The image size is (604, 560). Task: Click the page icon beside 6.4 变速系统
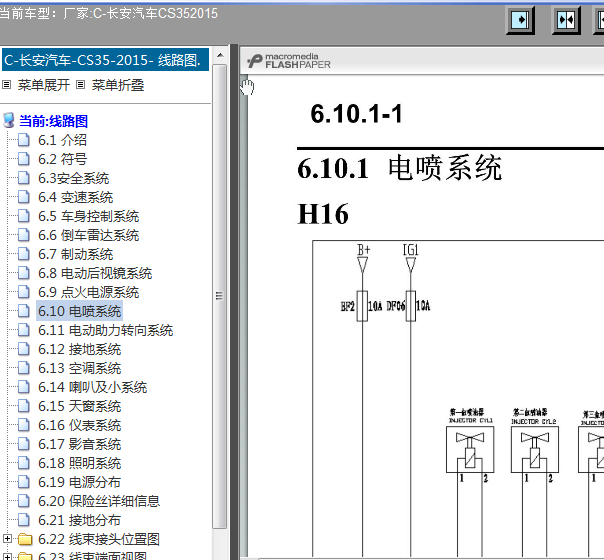(x=23, y=197)
